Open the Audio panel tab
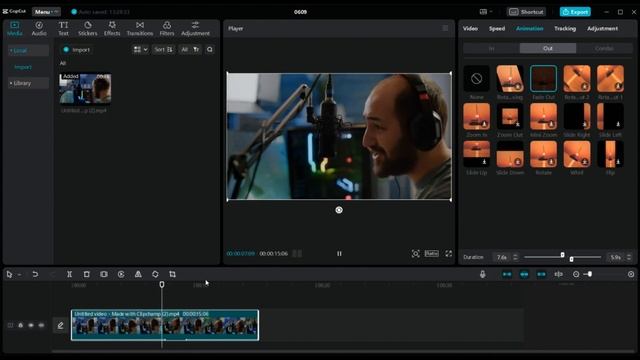 coord(39,29)
